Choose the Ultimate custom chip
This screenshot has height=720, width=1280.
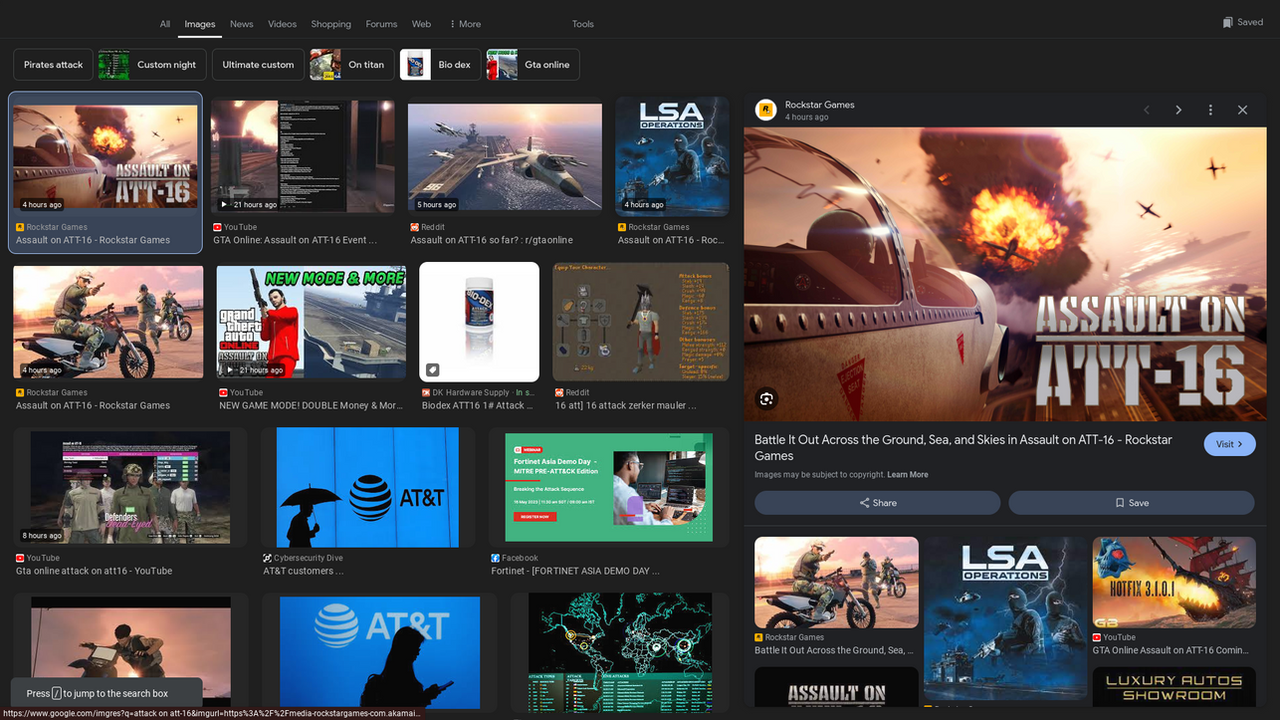[258, 65]
